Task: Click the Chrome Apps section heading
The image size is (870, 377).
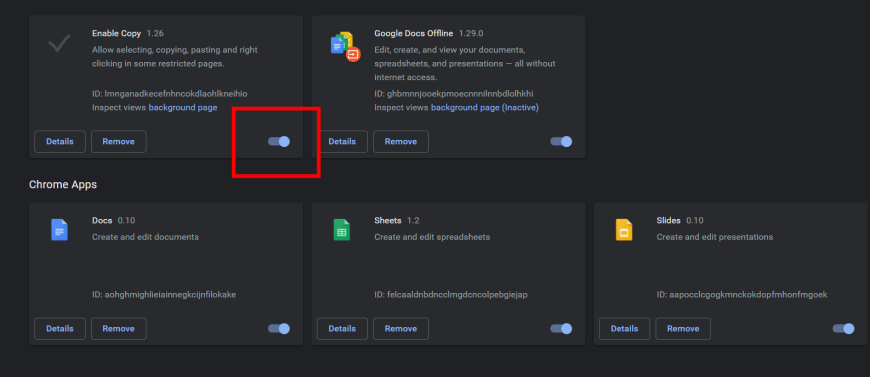Action: [x=63, y=184]
